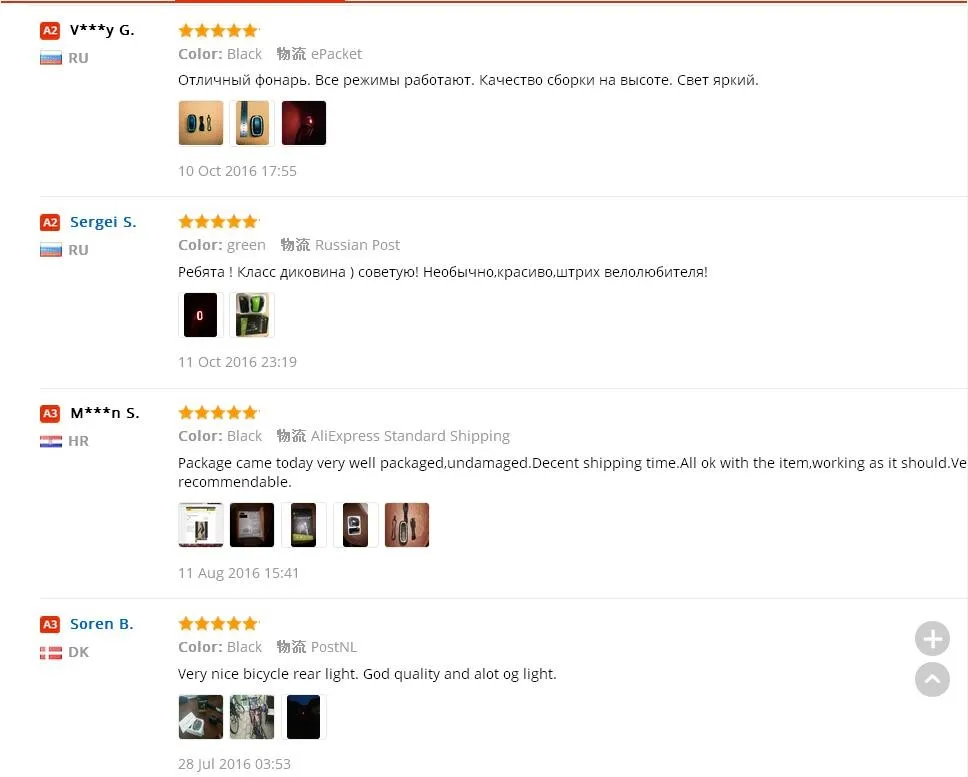Open Soren's dark night light photo

pyautogui.click(x=304, y=717)
